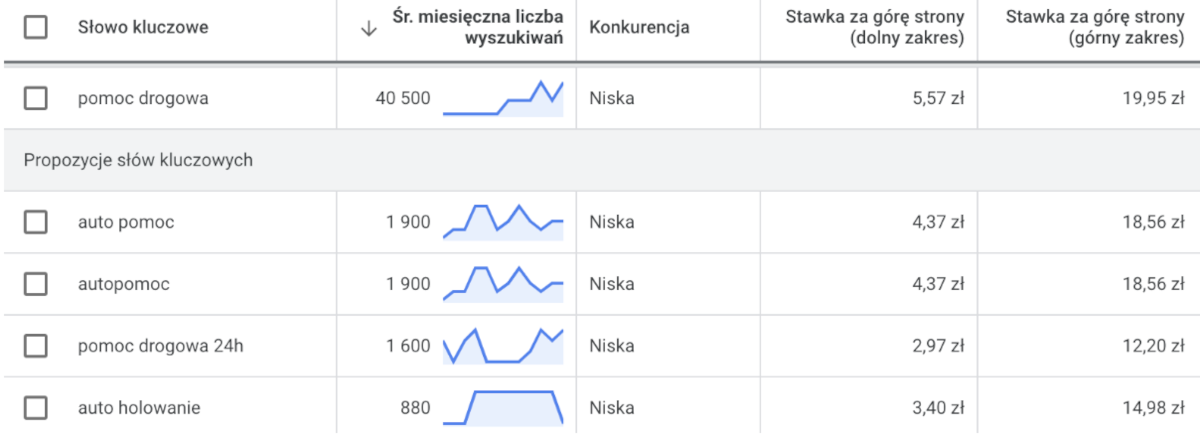Sort by 'Słowo kluczowe' column header
1200x439 pixels.
pyautogui.click(x=143, y=28)
